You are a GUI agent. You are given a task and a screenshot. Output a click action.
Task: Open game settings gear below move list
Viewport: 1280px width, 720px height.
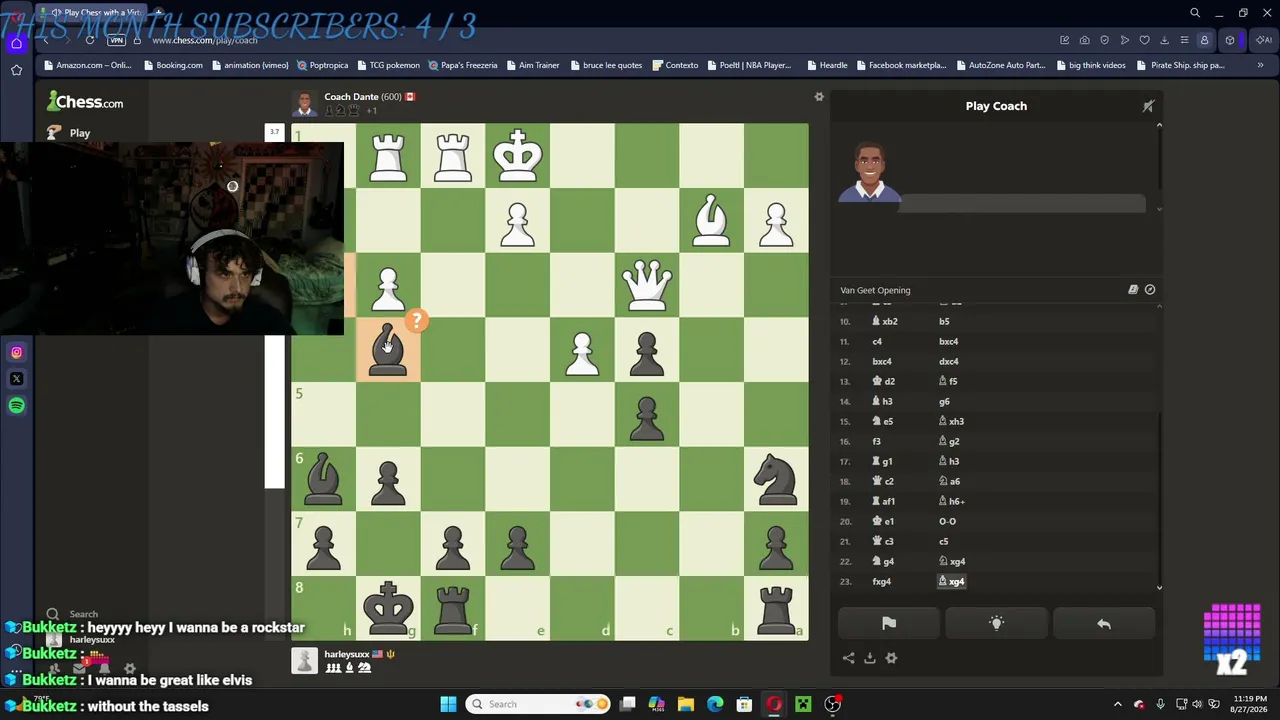(891, 658)
